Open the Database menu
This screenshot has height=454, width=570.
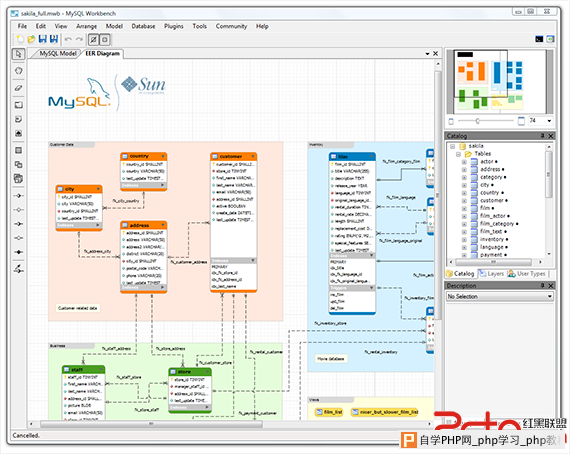[x=143, y=26]
